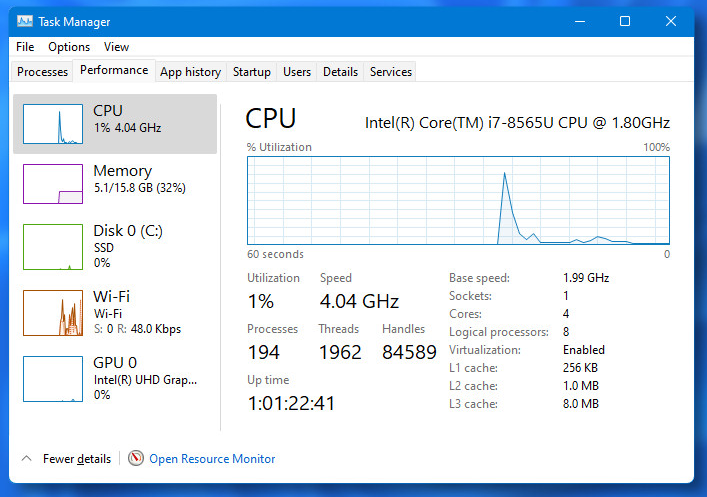This screenshot has width=707, height=497.
Task: Click the 1962 threads count
Action: pyautogui.click(x=340, y=352)
